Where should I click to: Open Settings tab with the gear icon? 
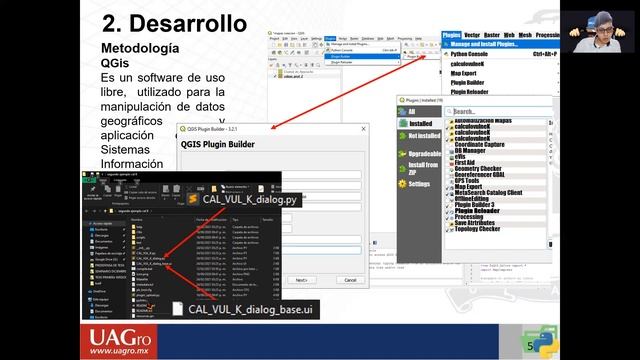point(419,184)
